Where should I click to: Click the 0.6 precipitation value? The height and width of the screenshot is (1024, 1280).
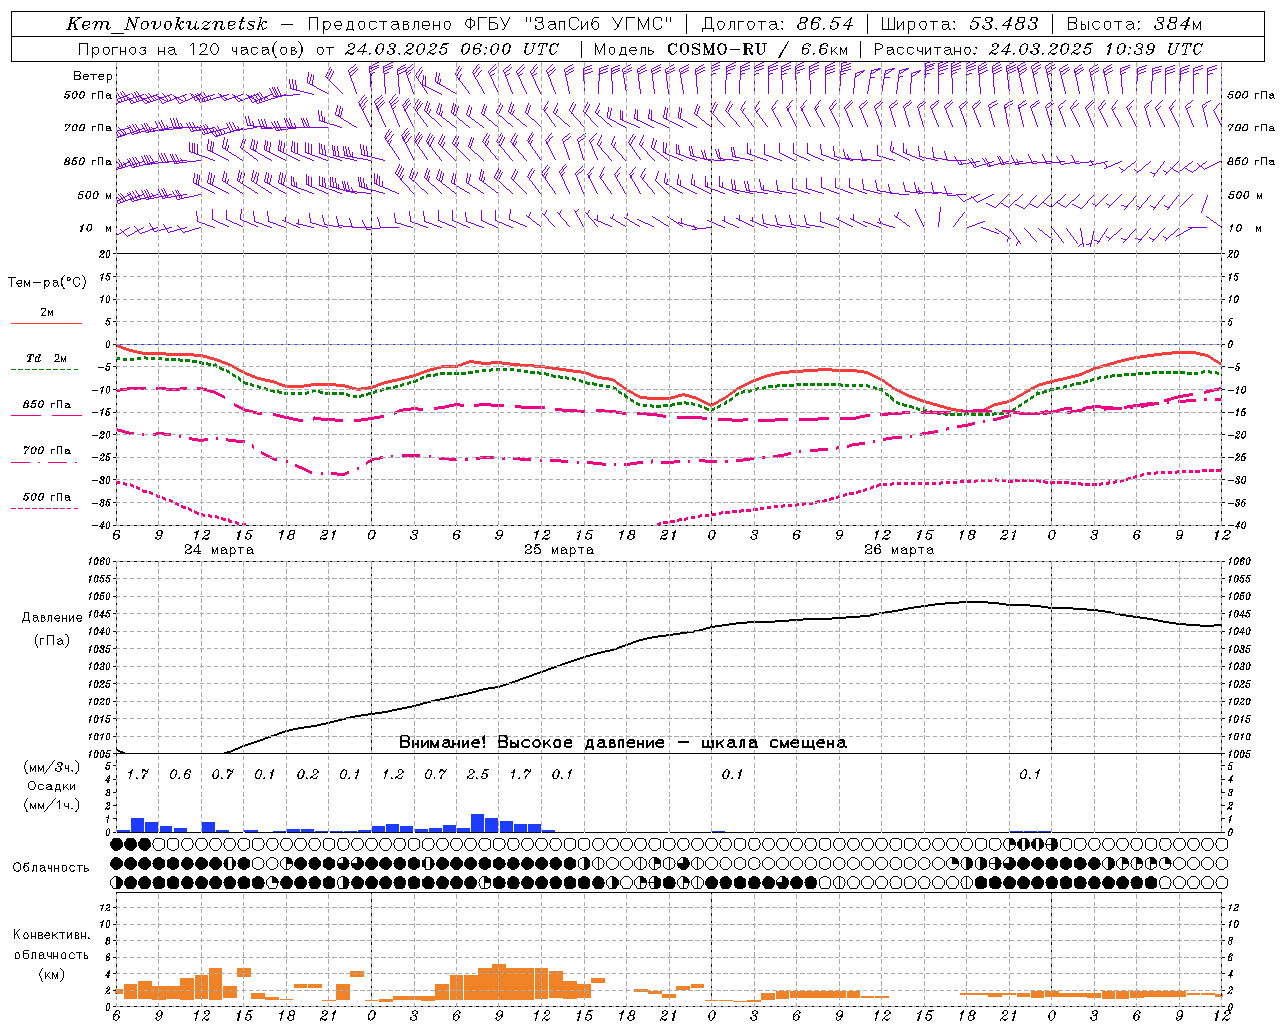180,775
